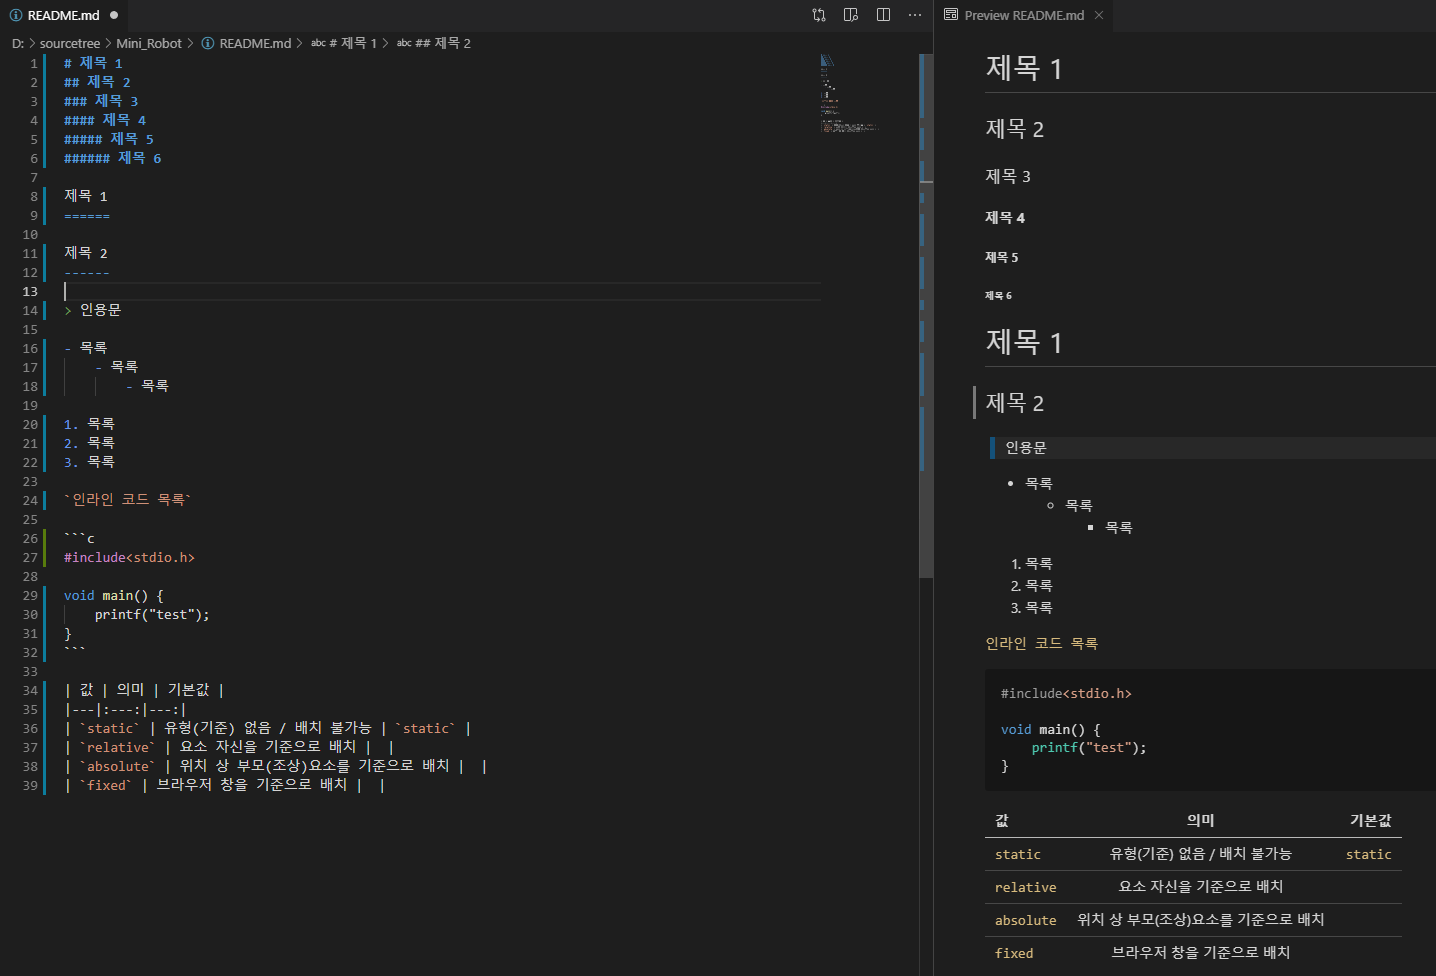Click '브라우저 창을 기준으로 배치' in preview table
The height and width of the screenshot is (976, 1436).
click(1200, 953)
